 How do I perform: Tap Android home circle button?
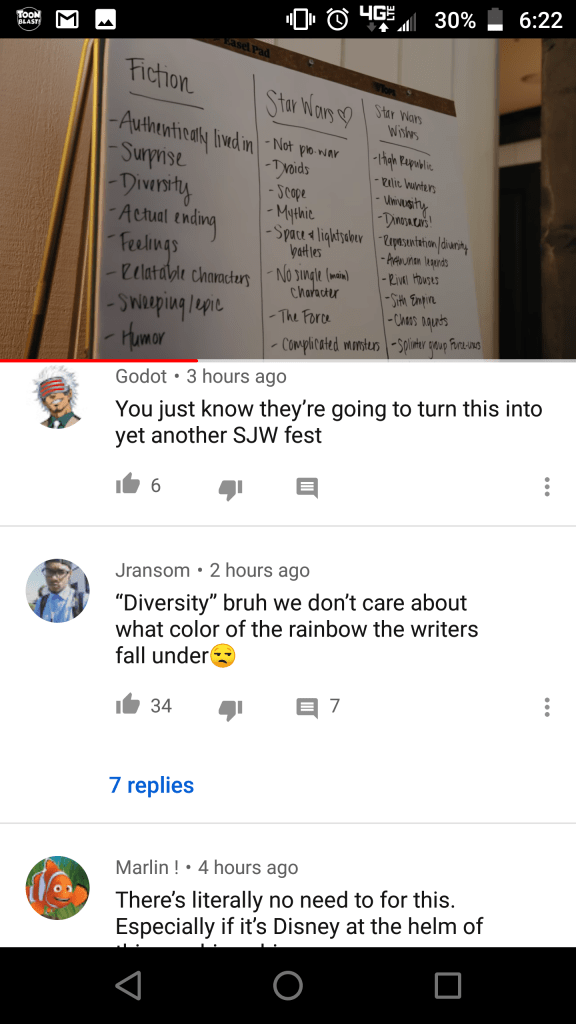click(288, 985)
